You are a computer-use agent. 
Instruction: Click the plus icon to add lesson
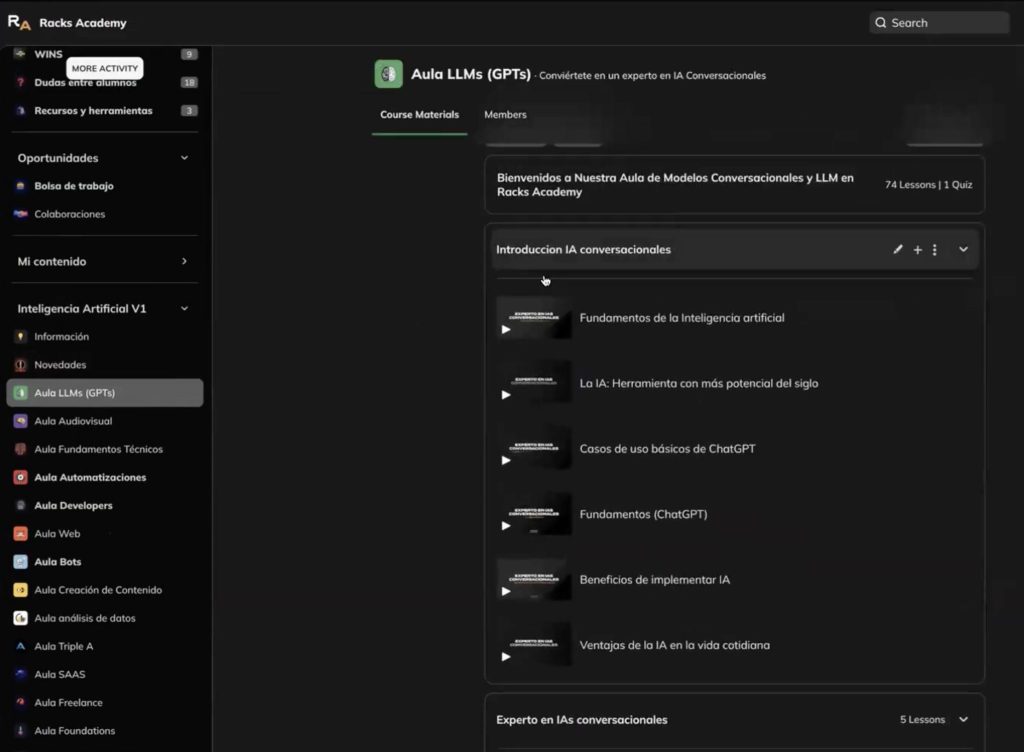(917, 250)
